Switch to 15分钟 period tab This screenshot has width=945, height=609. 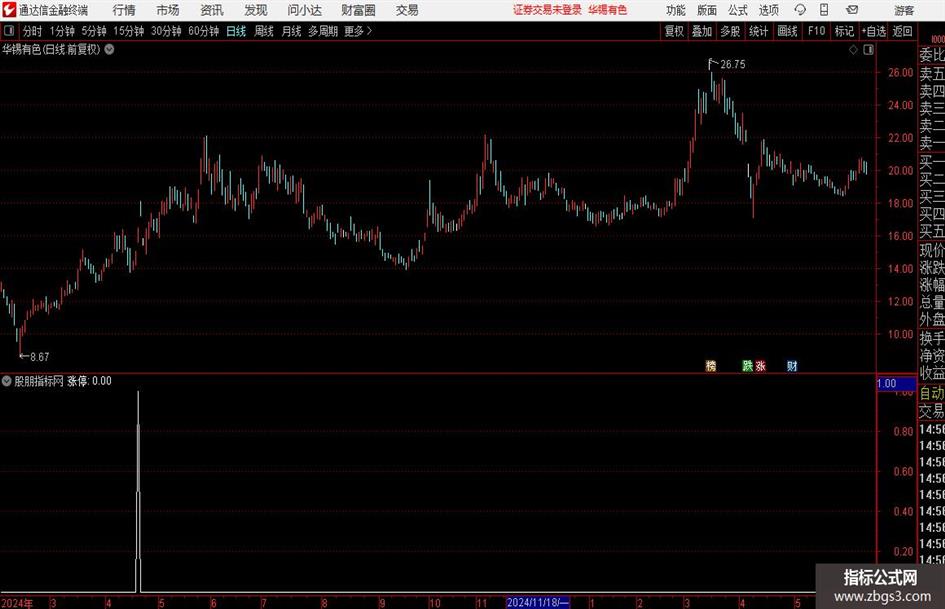point(129,31)
